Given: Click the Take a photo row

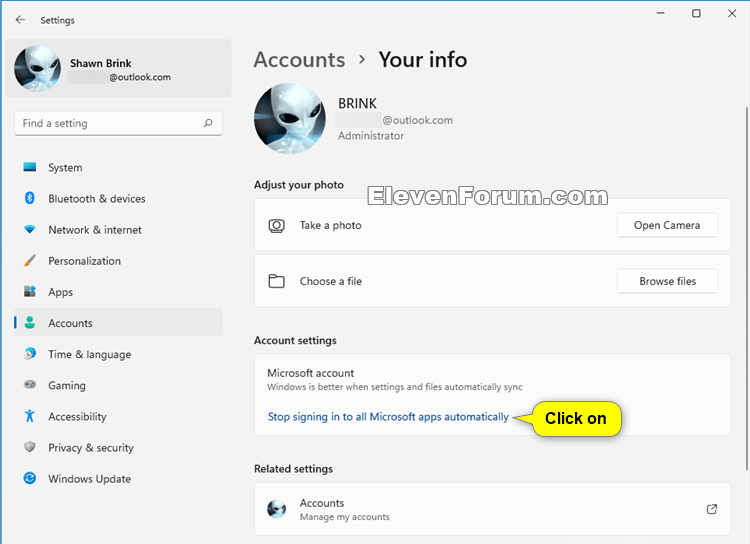Looking at the screenshot, I should 492,225.
